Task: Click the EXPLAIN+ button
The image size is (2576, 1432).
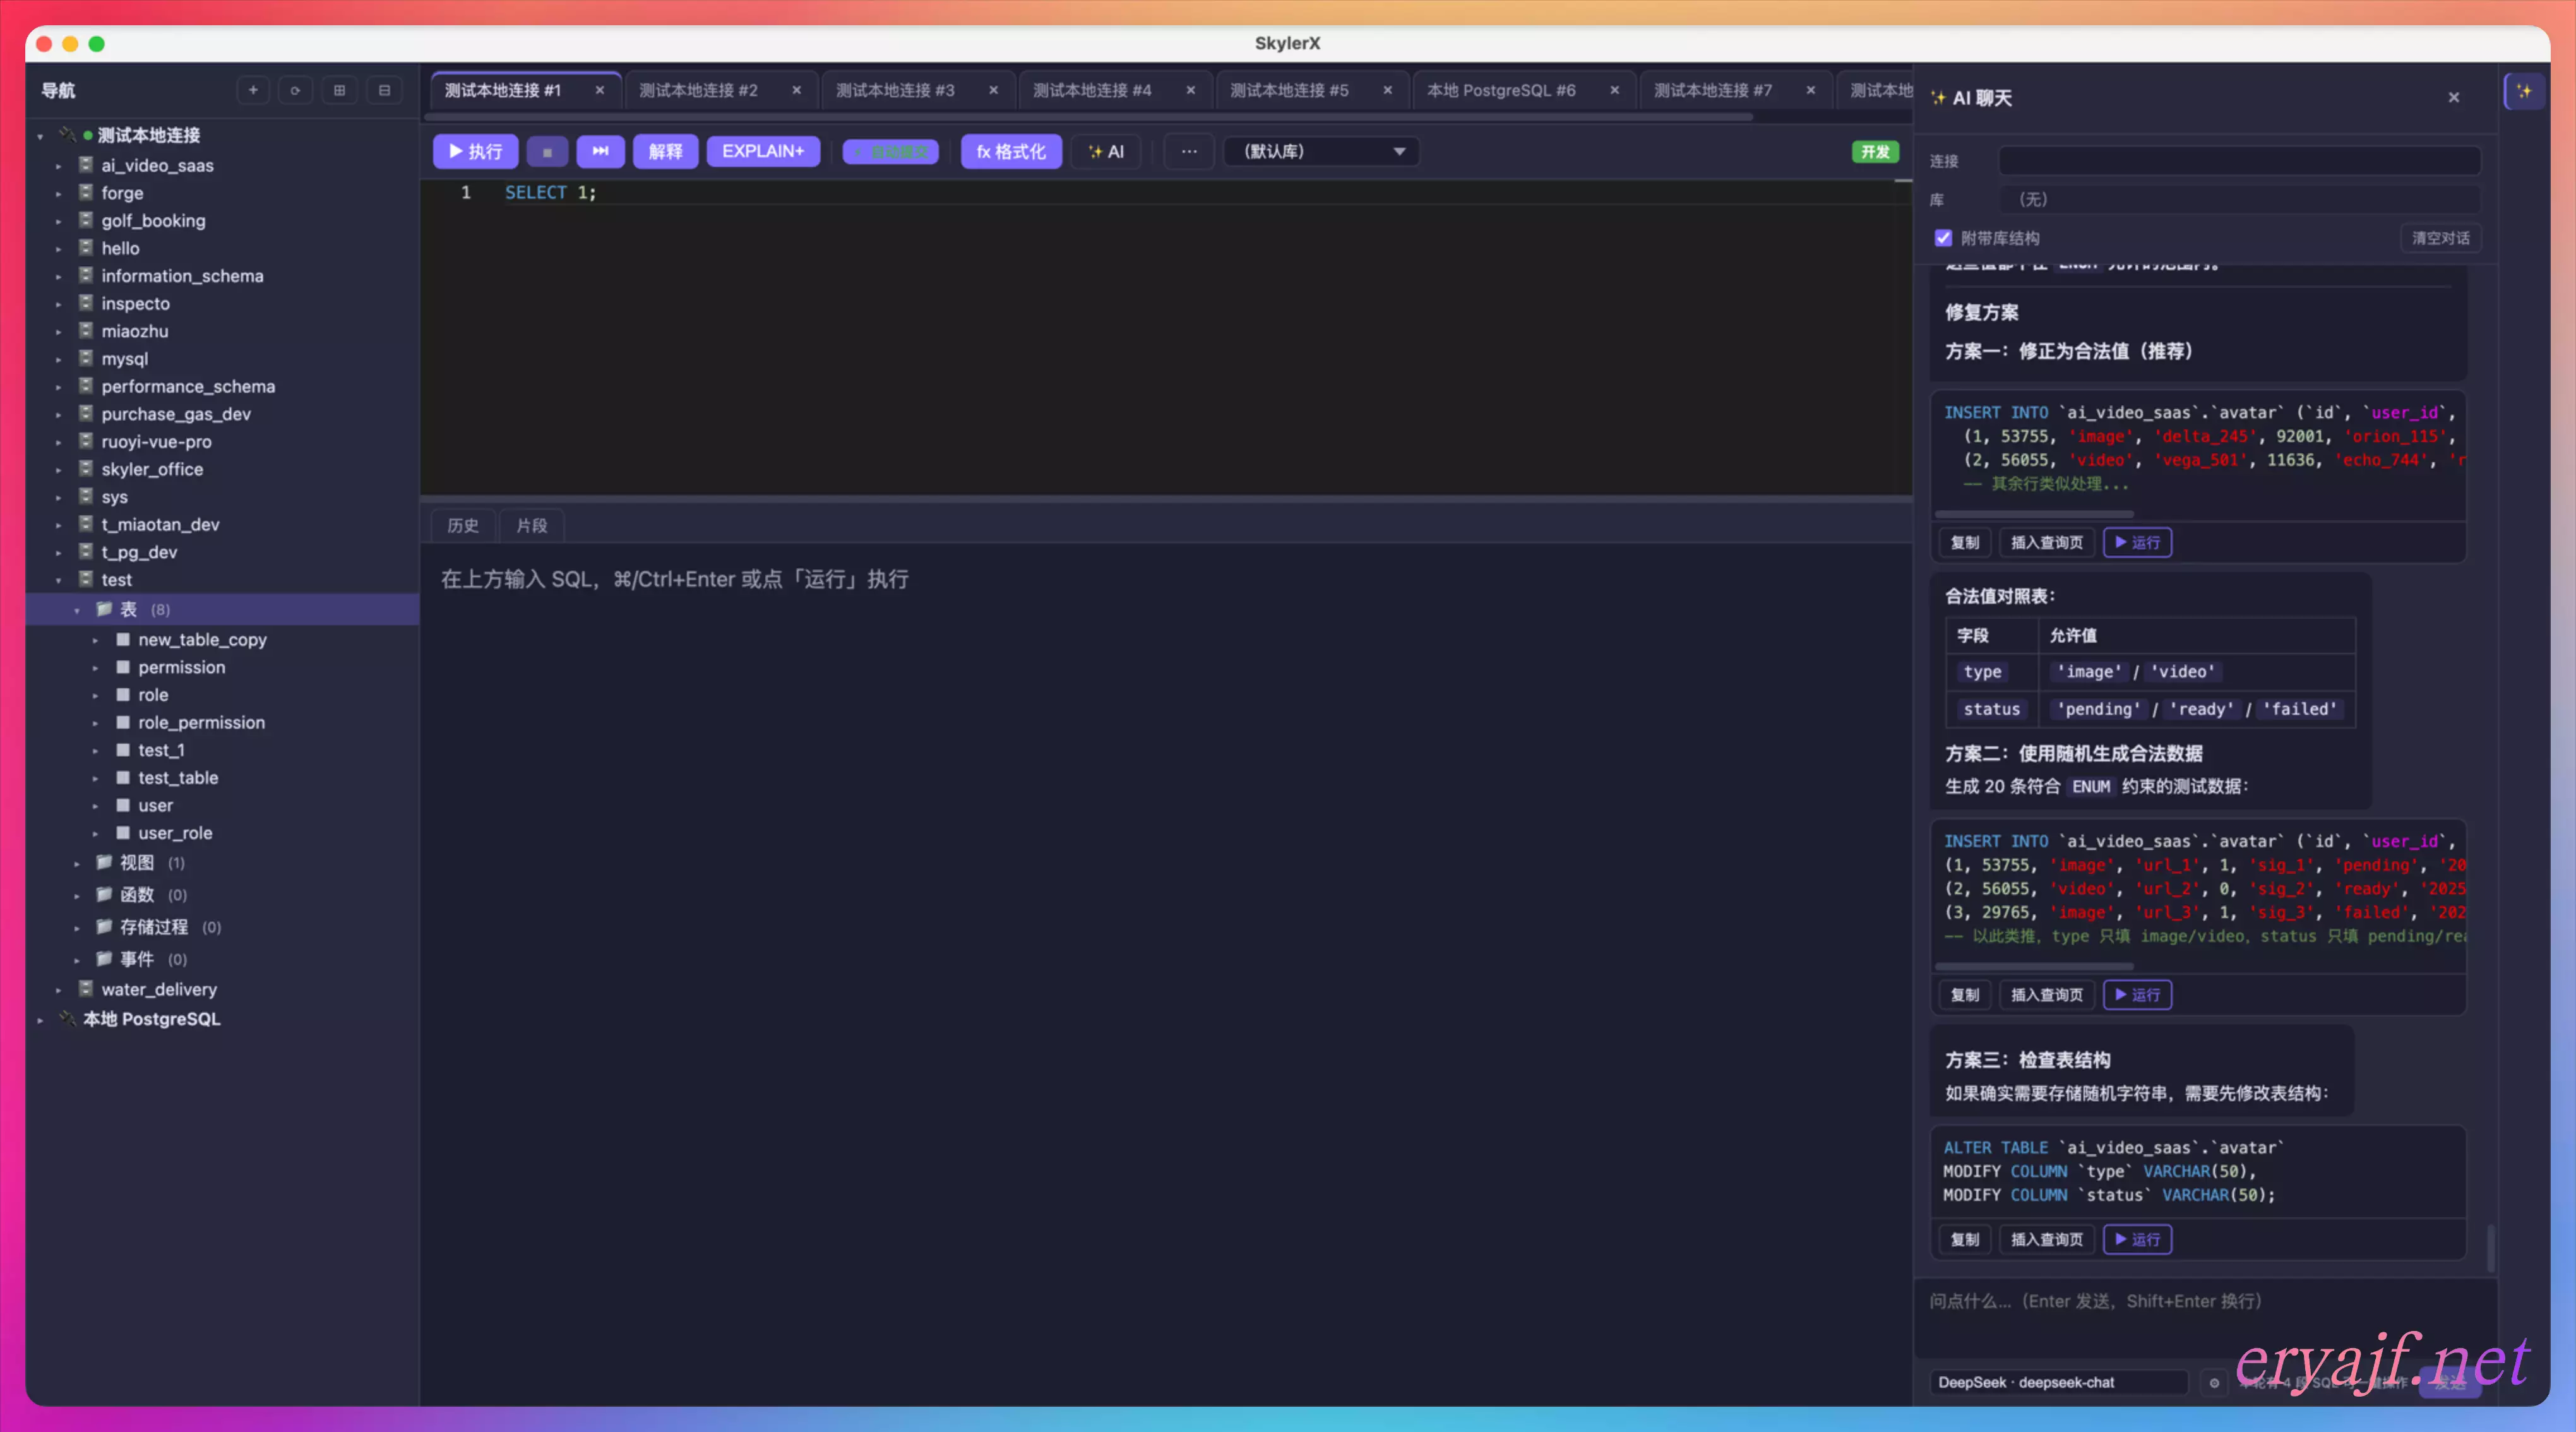Action: point(763,151)
